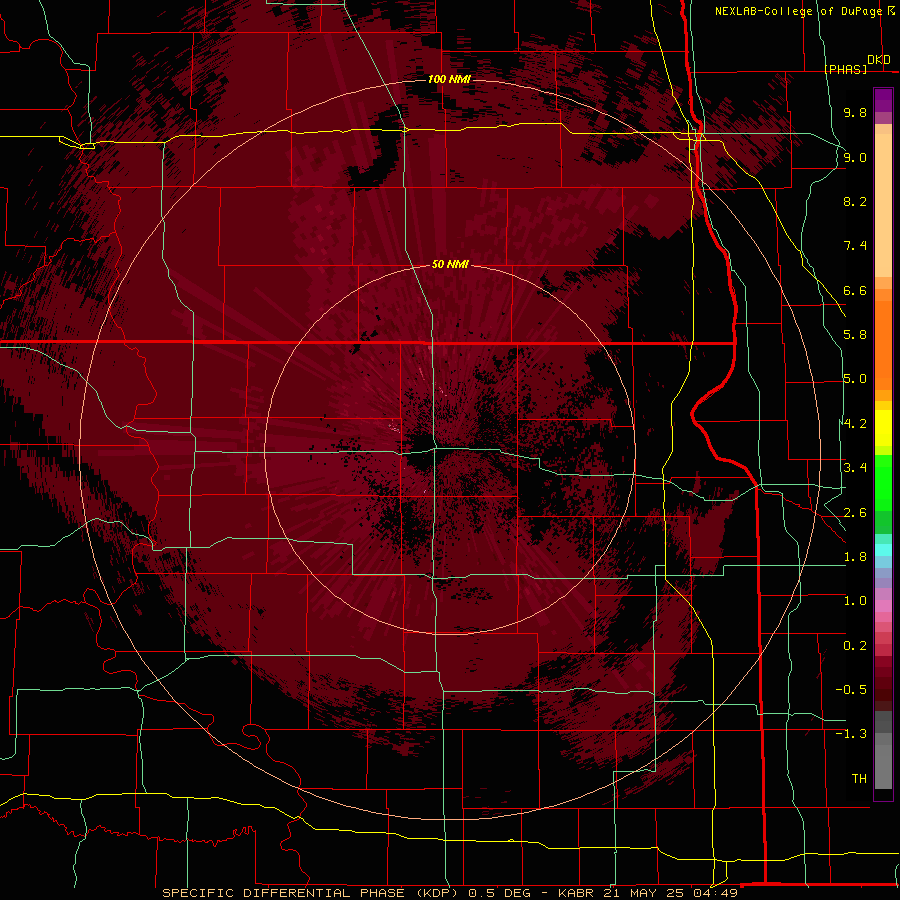
Task: Click the 50 NMI range ring label
Action: 450,264
